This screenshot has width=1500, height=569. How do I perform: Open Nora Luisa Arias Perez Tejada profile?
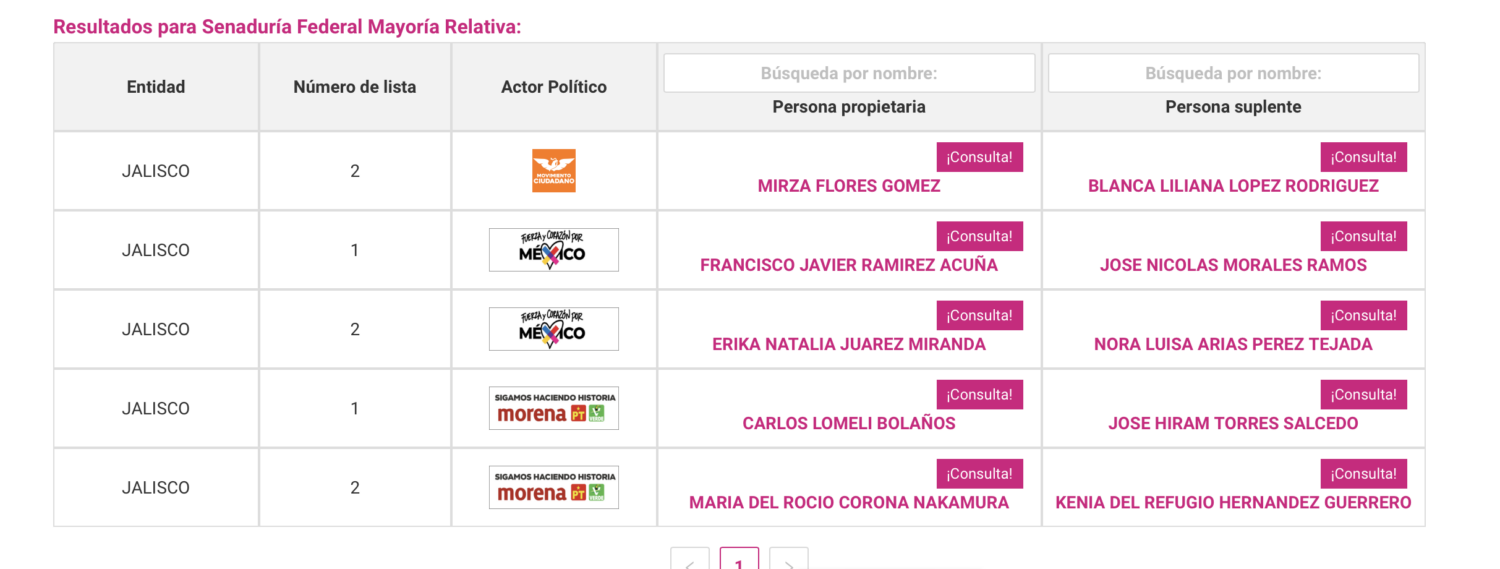1233,344
